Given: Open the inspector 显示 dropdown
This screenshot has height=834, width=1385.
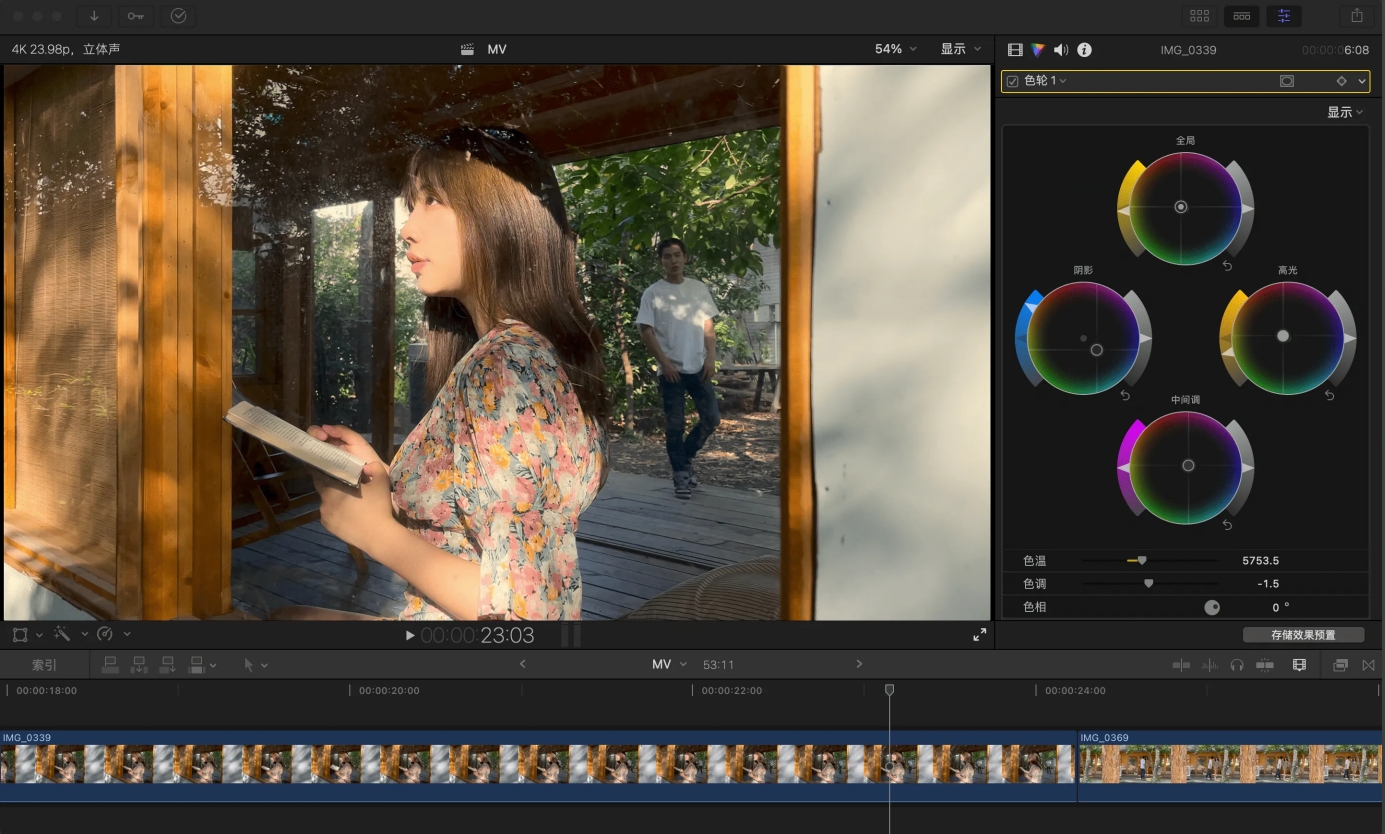Looking at the screenshot, I should [x=1345, y=112].
